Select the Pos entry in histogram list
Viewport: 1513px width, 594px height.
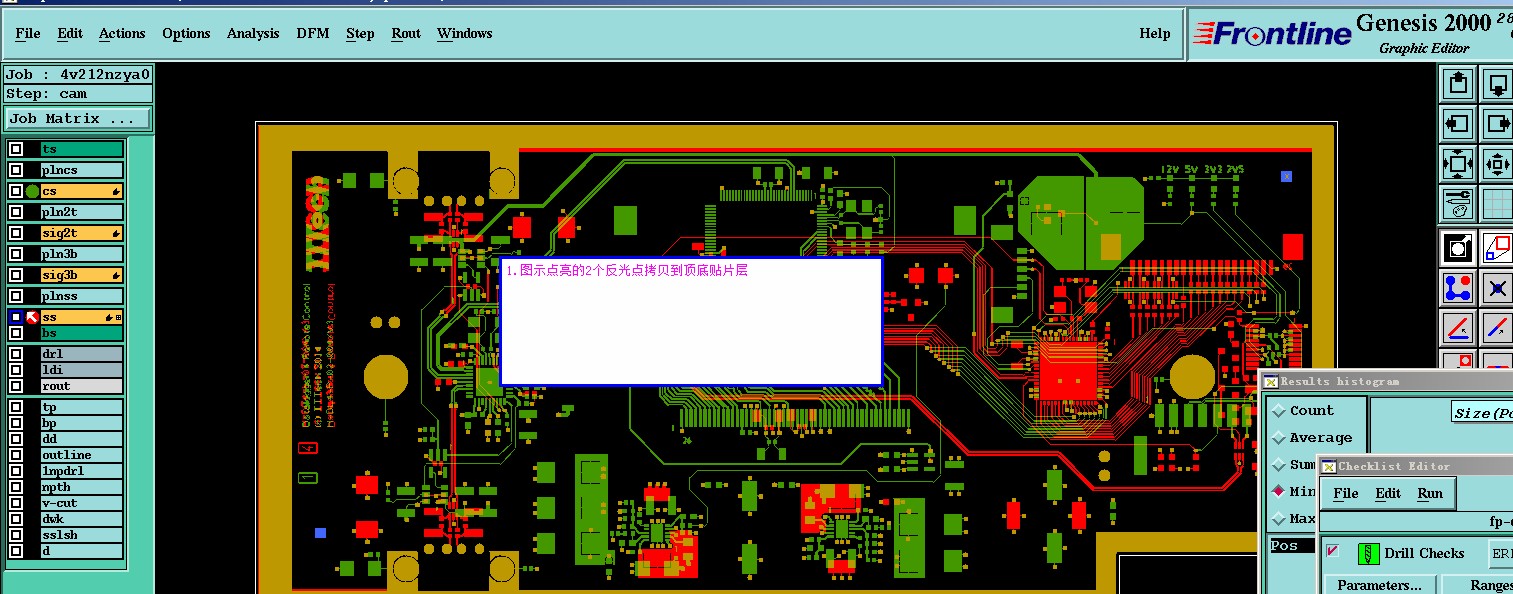(x=1292, y=546)
